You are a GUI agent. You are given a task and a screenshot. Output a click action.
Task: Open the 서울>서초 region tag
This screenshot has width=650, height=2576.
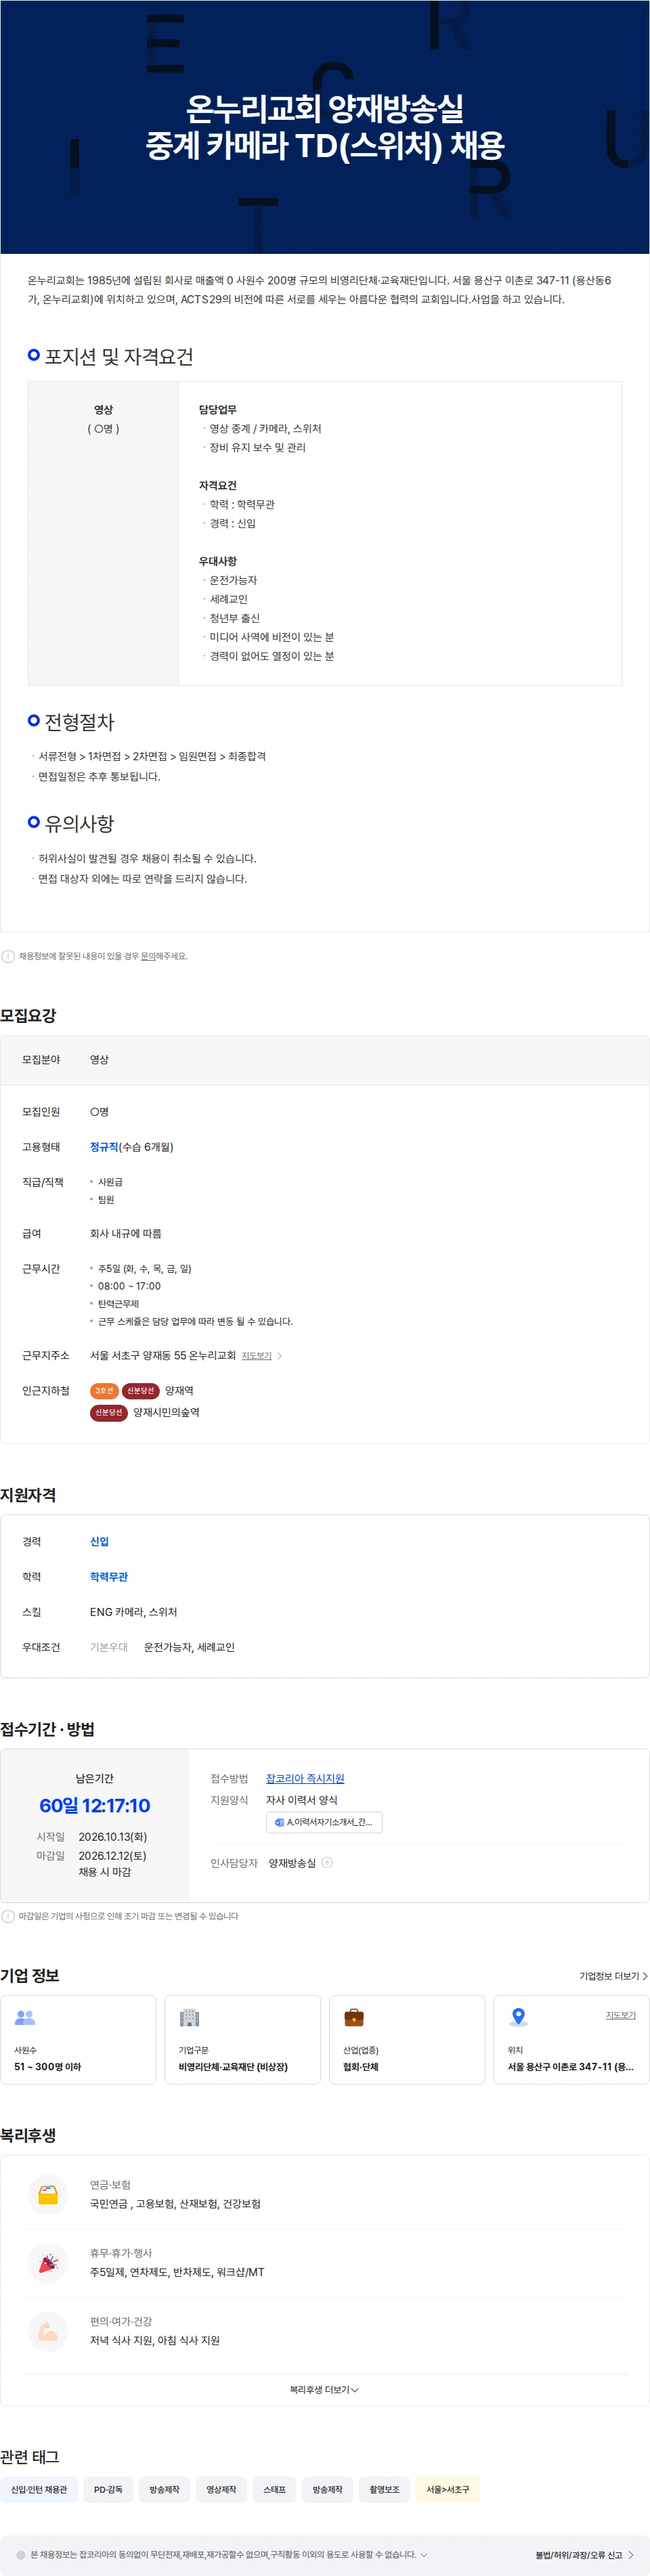tap(447, 2490)
